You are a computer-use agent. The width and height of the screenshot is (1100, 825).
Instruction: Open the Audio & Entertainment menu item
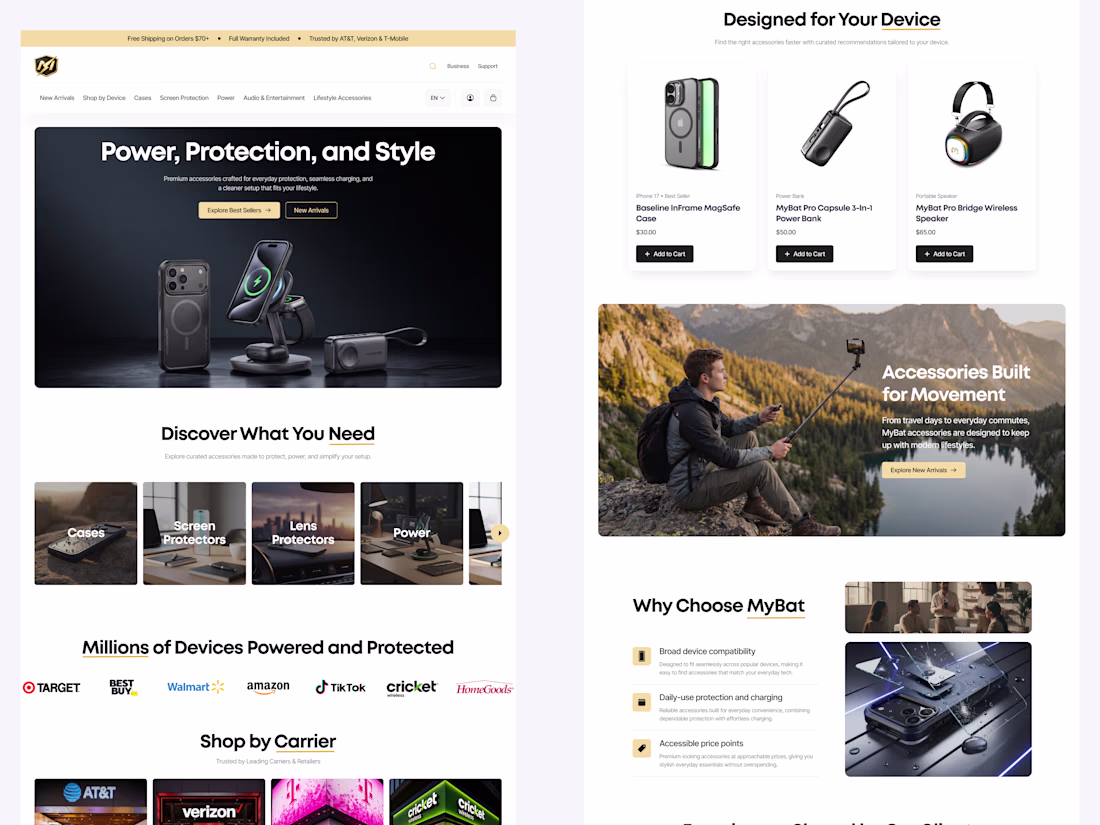[274, 98]
